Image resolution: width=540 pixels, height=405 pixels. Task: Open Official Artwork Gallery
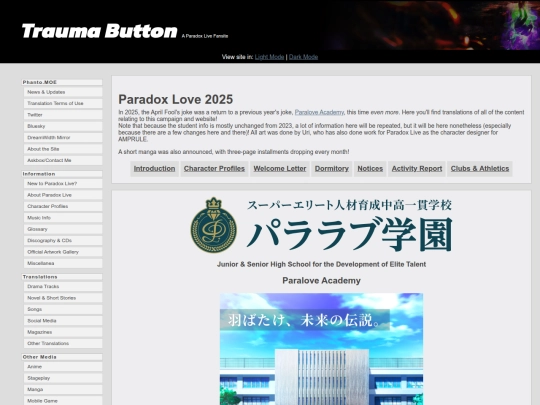pos(63,252)
